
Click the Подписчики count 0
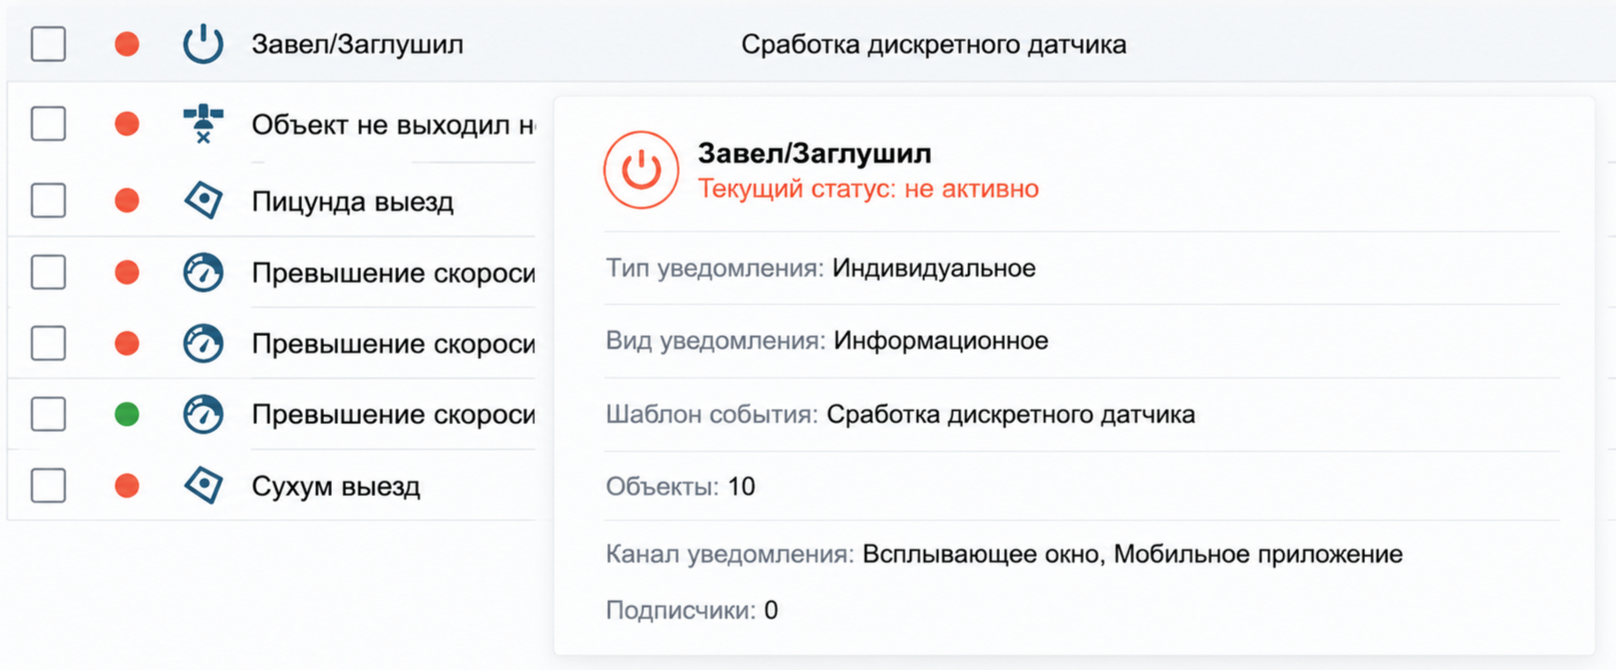pyautogui.click(x=771, y=610)
